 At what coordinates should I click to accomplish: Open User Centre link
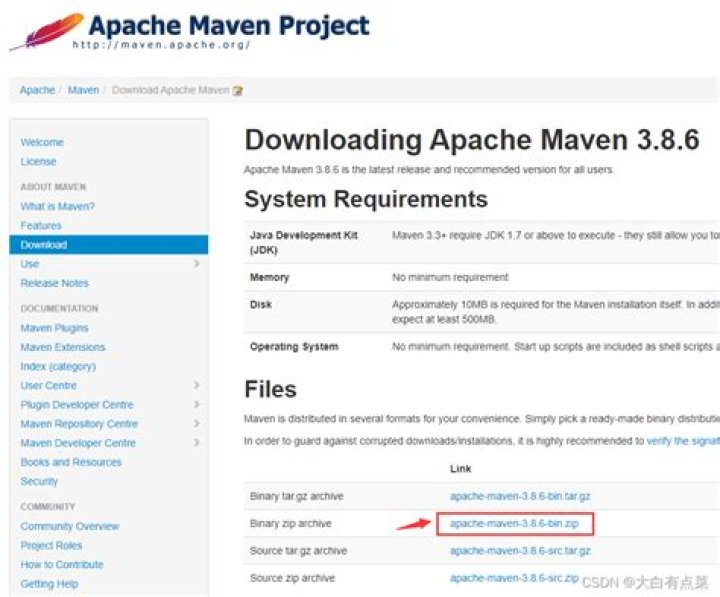point(48,385)
